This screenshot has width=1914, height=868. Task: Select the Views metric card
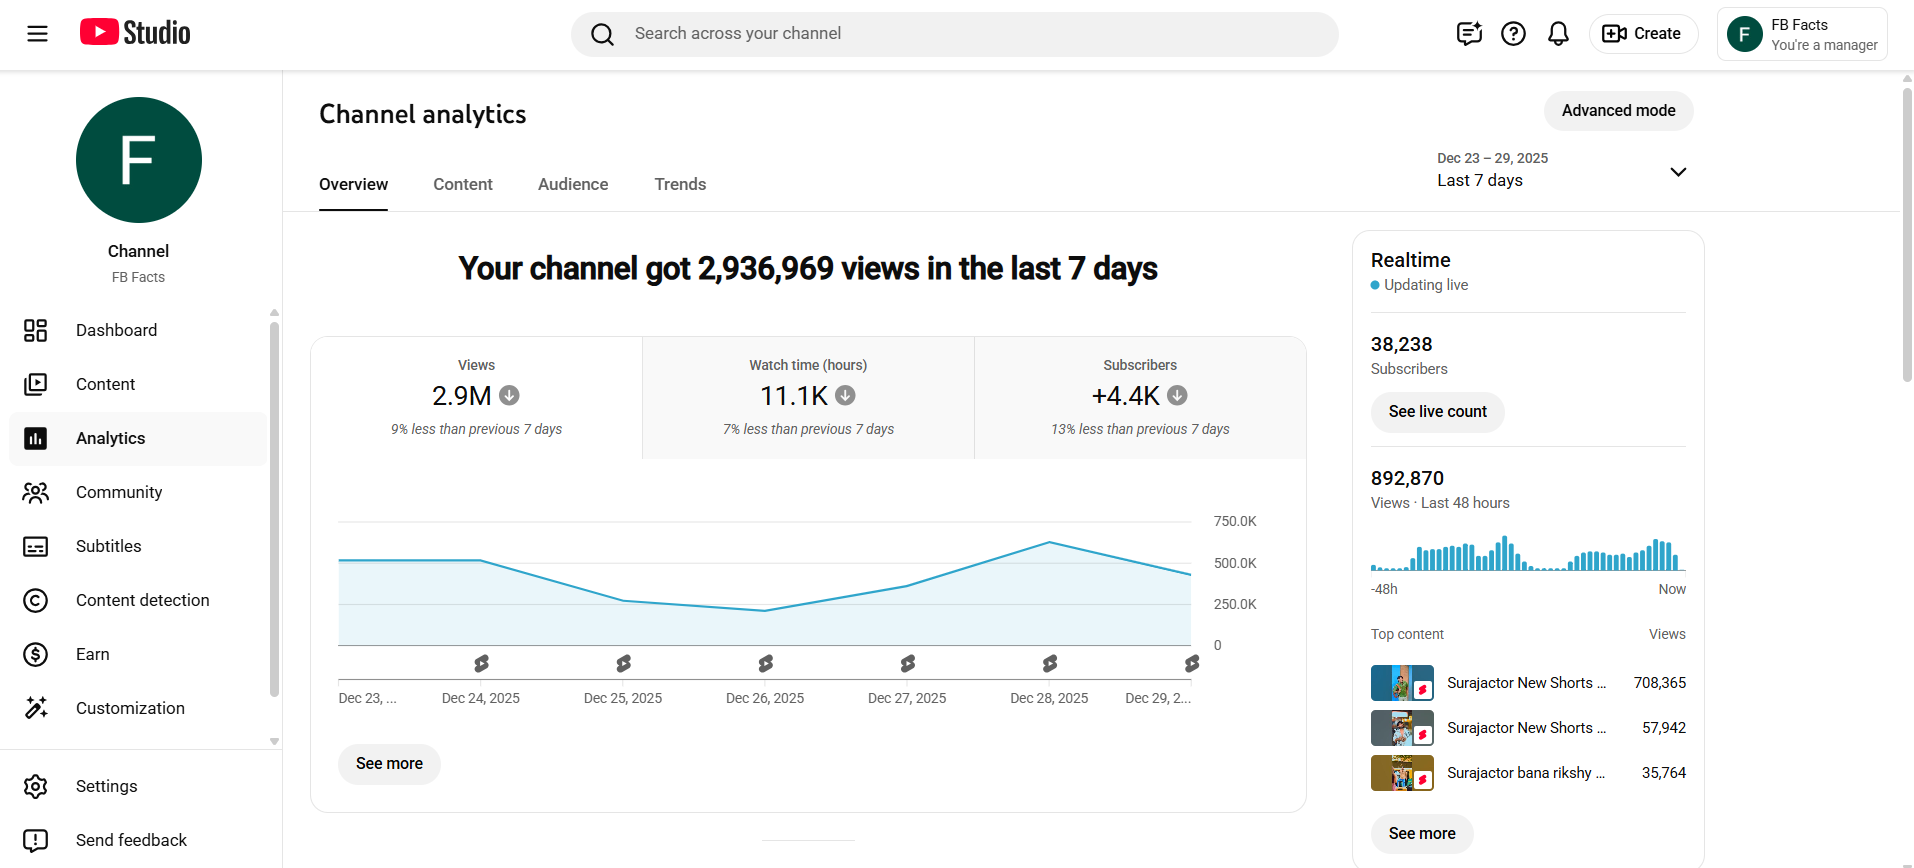(476, 398)
